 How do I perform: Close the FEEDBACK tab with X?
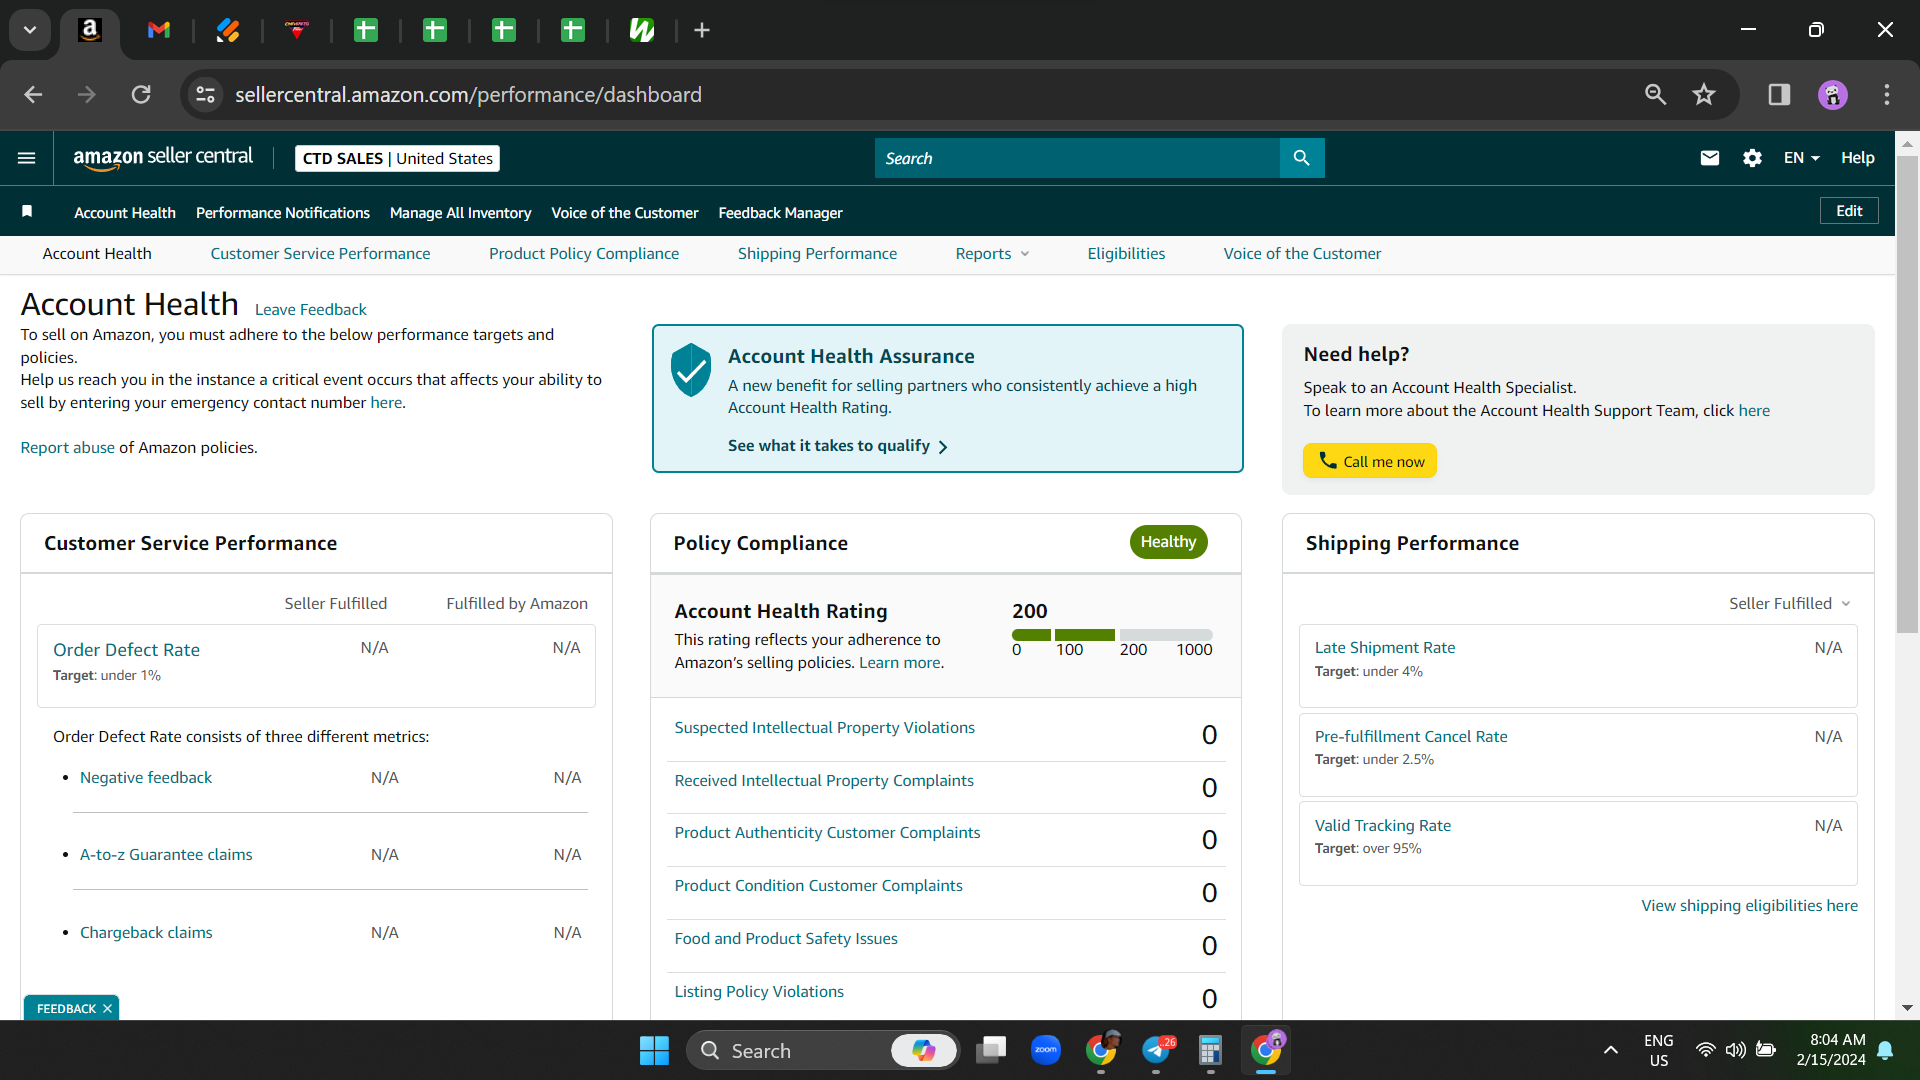tap(107, 1008)
